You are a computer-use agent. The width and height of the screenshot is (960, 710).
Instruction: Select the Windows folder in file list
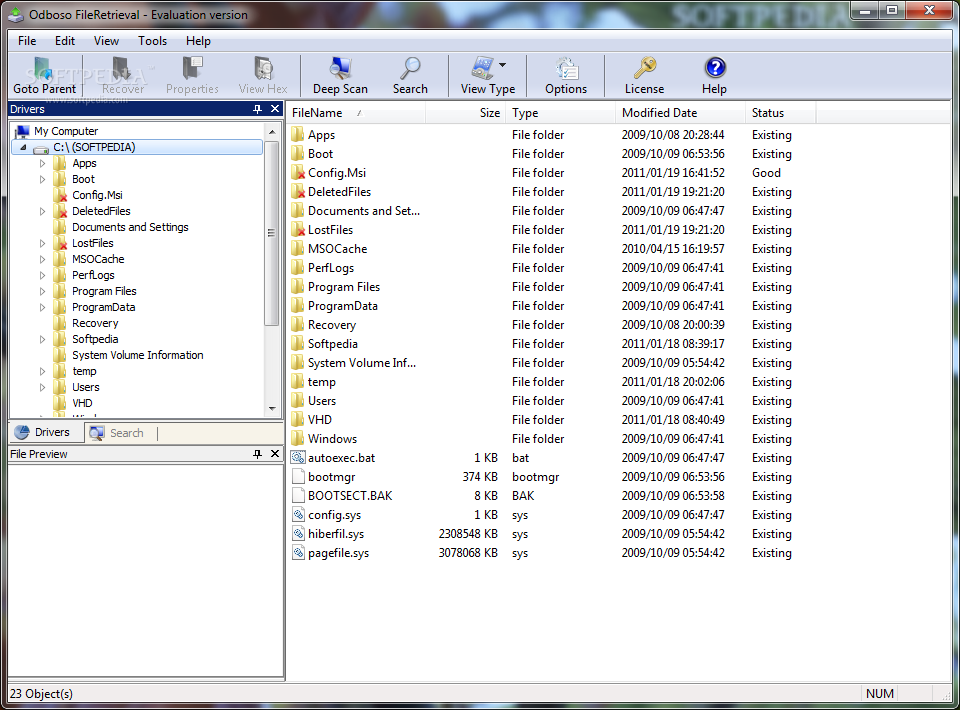332,439
